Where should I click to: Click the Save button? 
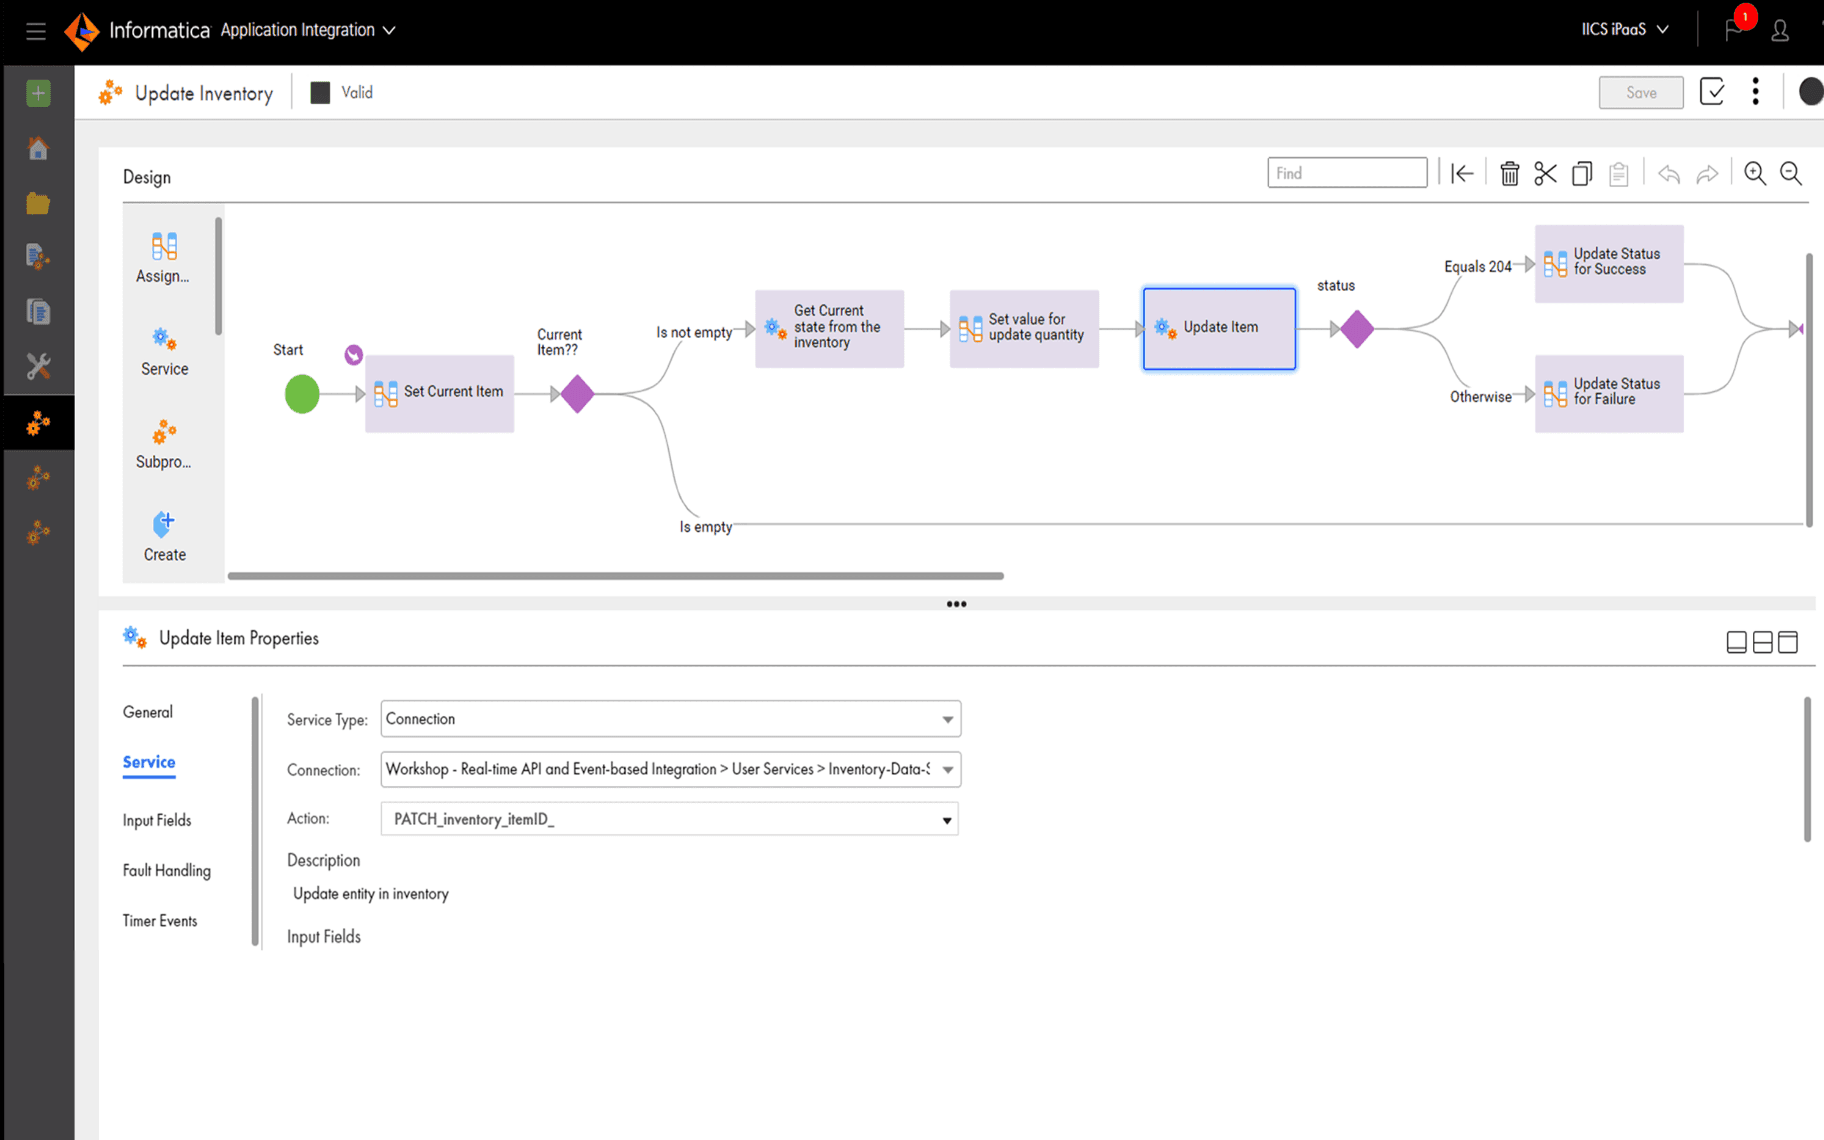click(x=1640, y=92)
